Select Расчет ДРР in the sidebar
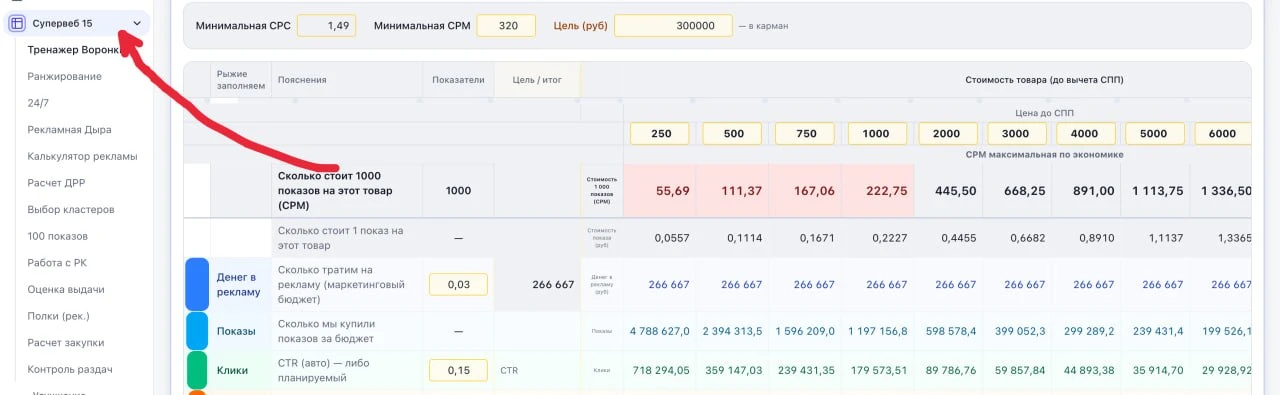 tap(56, 183)
